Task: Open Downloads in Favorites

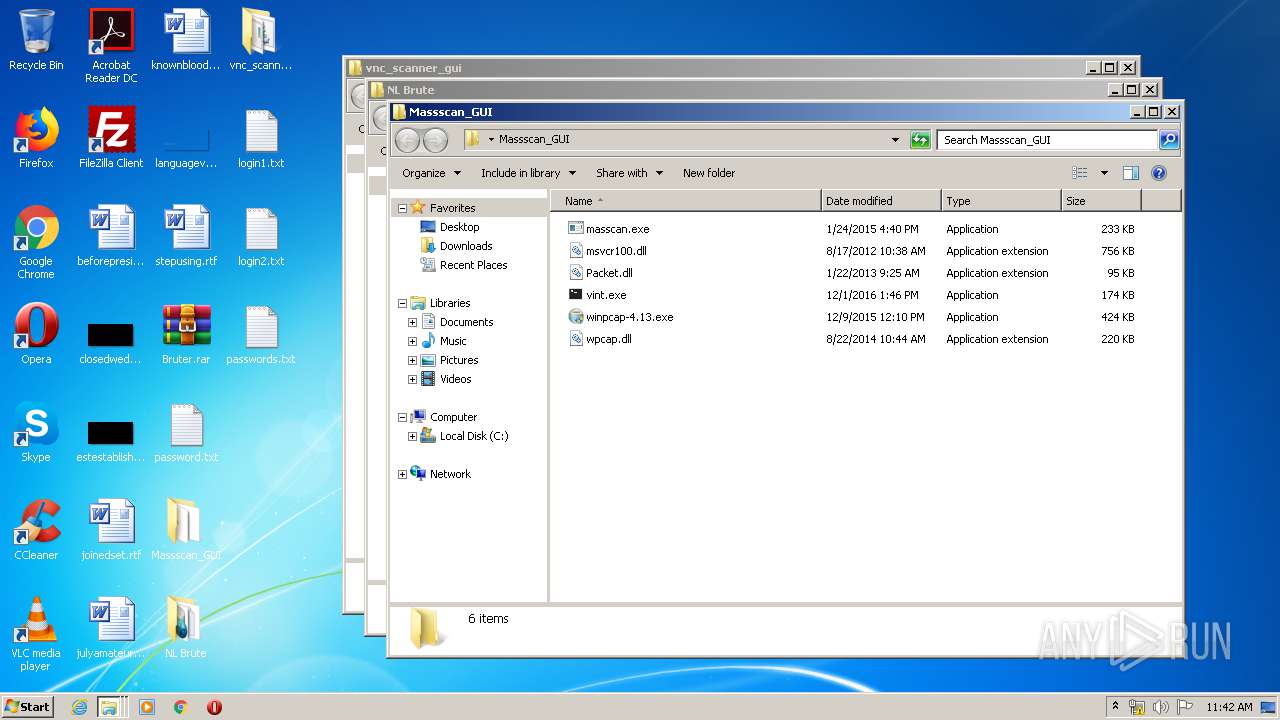Action: tap(466, 246)
